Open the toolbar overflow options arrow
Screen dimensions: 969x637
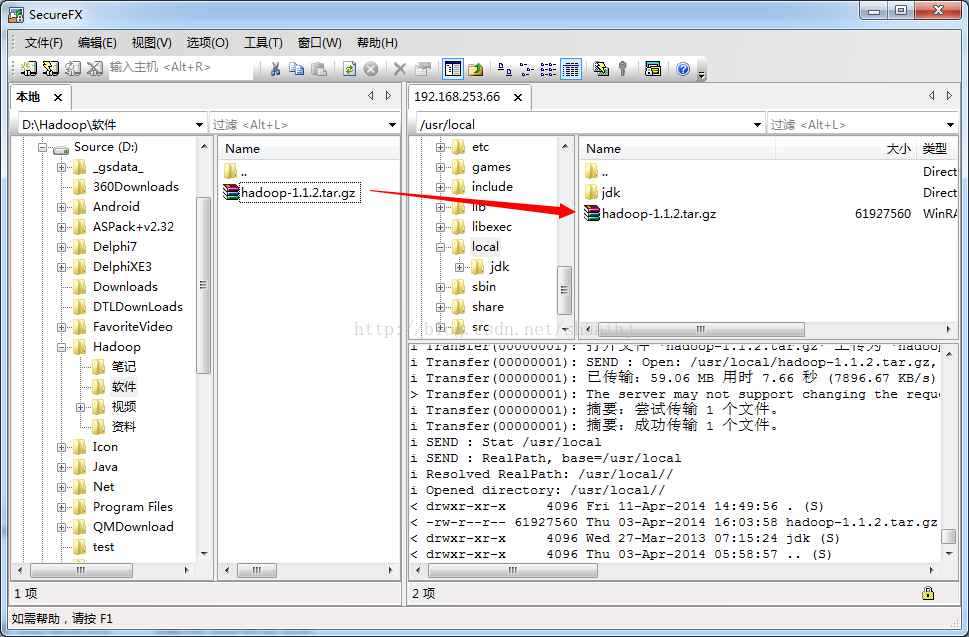click(701, 75)
